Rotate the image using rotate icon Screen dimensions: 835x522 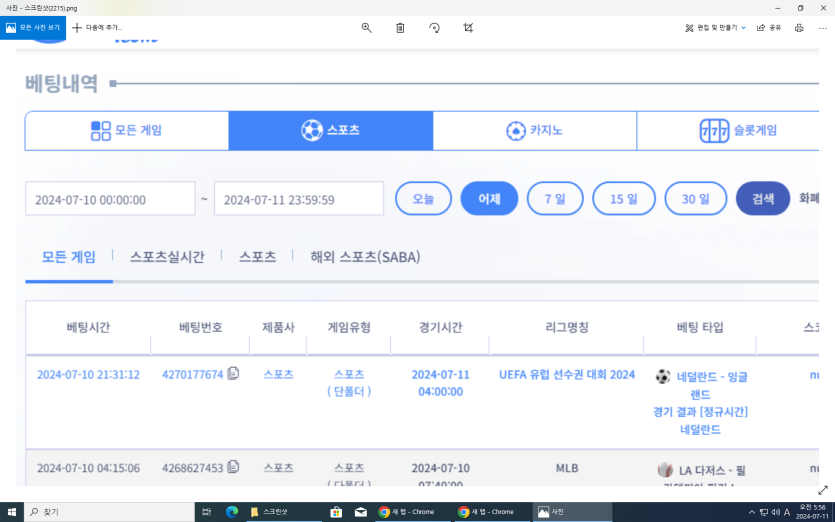[435, 28]
